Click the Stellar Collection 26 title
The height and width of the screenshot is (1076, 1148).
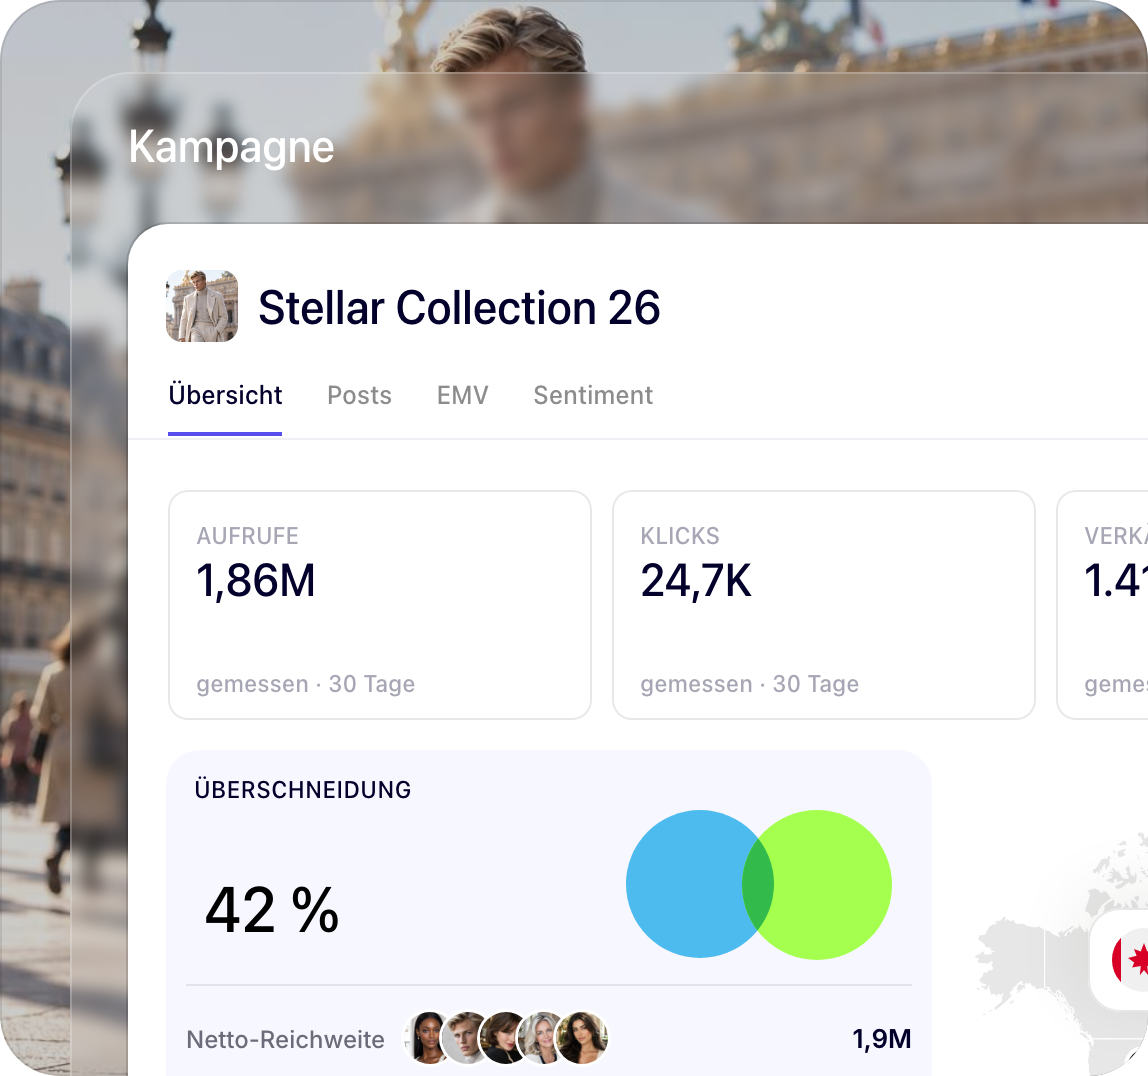tap(459, 307)
